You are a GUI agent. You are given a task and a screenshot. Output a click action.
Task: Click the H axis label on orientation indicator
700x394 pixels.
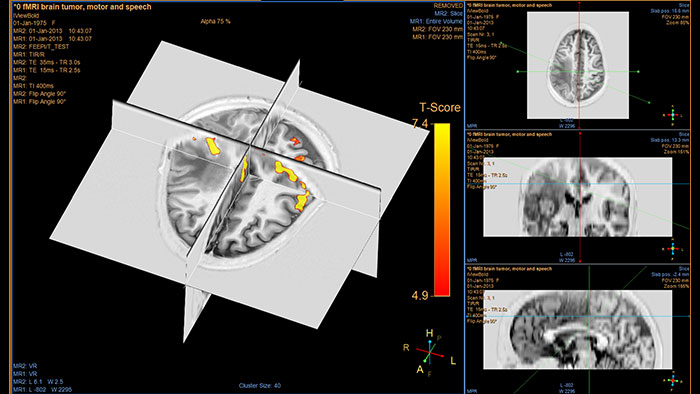tap(429, 333)
